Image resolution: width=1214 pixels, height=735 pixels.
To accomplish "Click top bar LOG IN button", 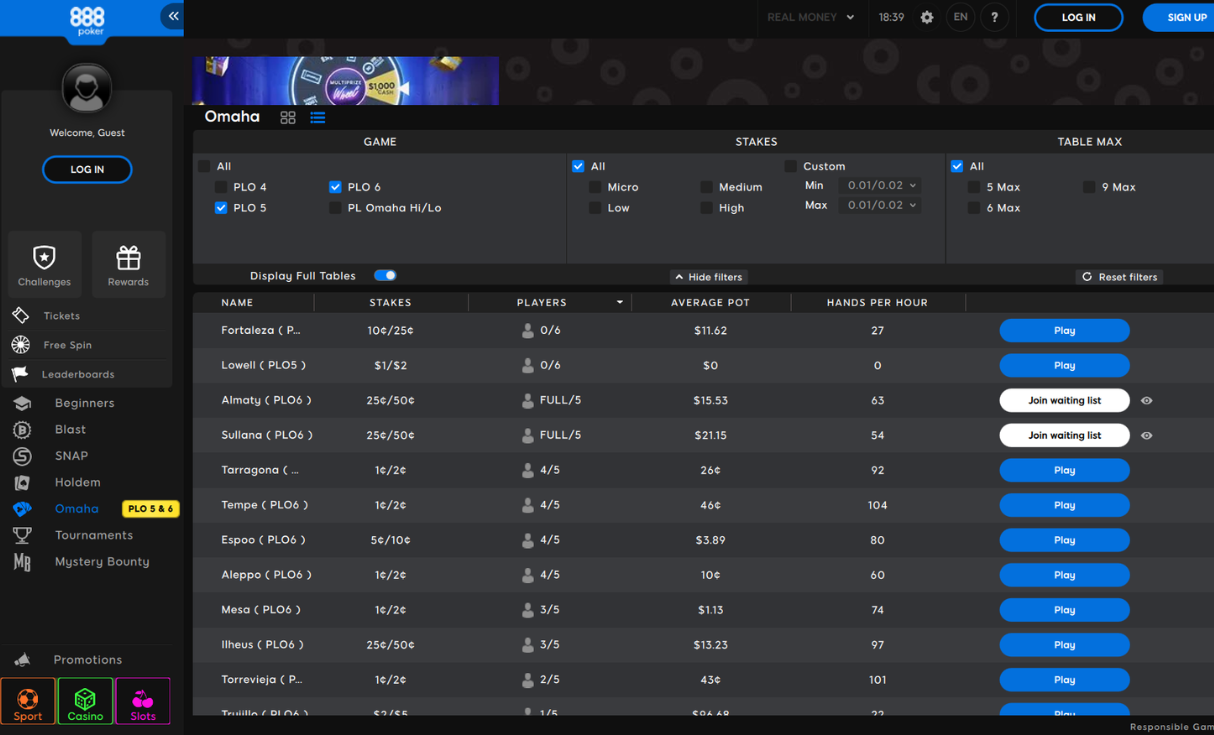I will (1078, 17).
